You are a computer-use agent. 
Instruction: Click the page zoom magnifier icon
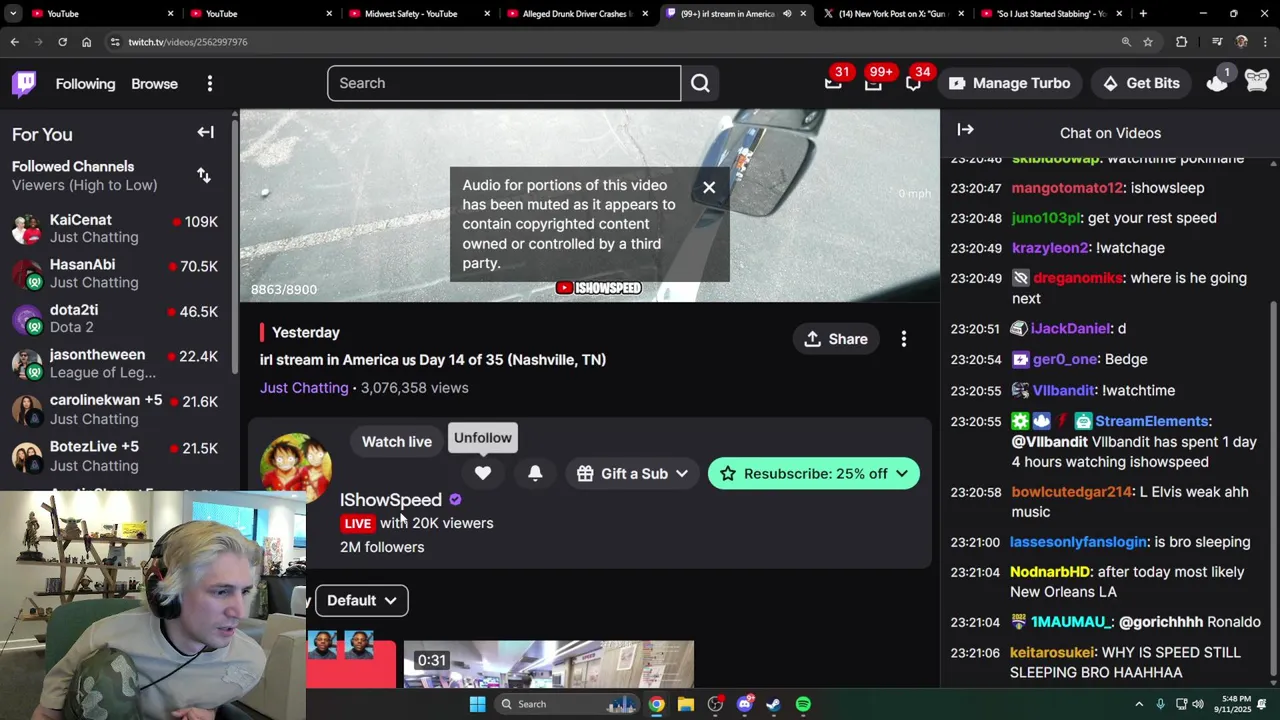[1126, 42]
